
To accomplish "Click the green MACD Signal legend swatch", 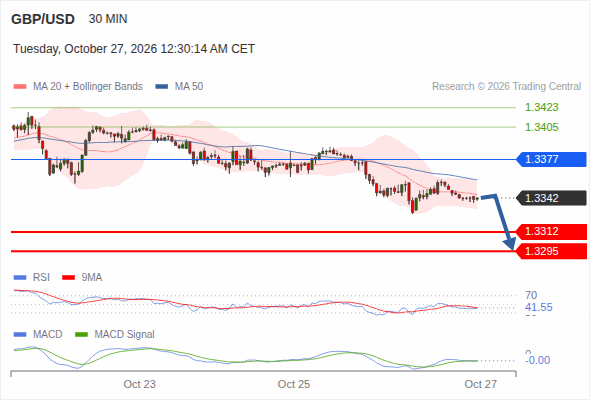I will 81,334.
